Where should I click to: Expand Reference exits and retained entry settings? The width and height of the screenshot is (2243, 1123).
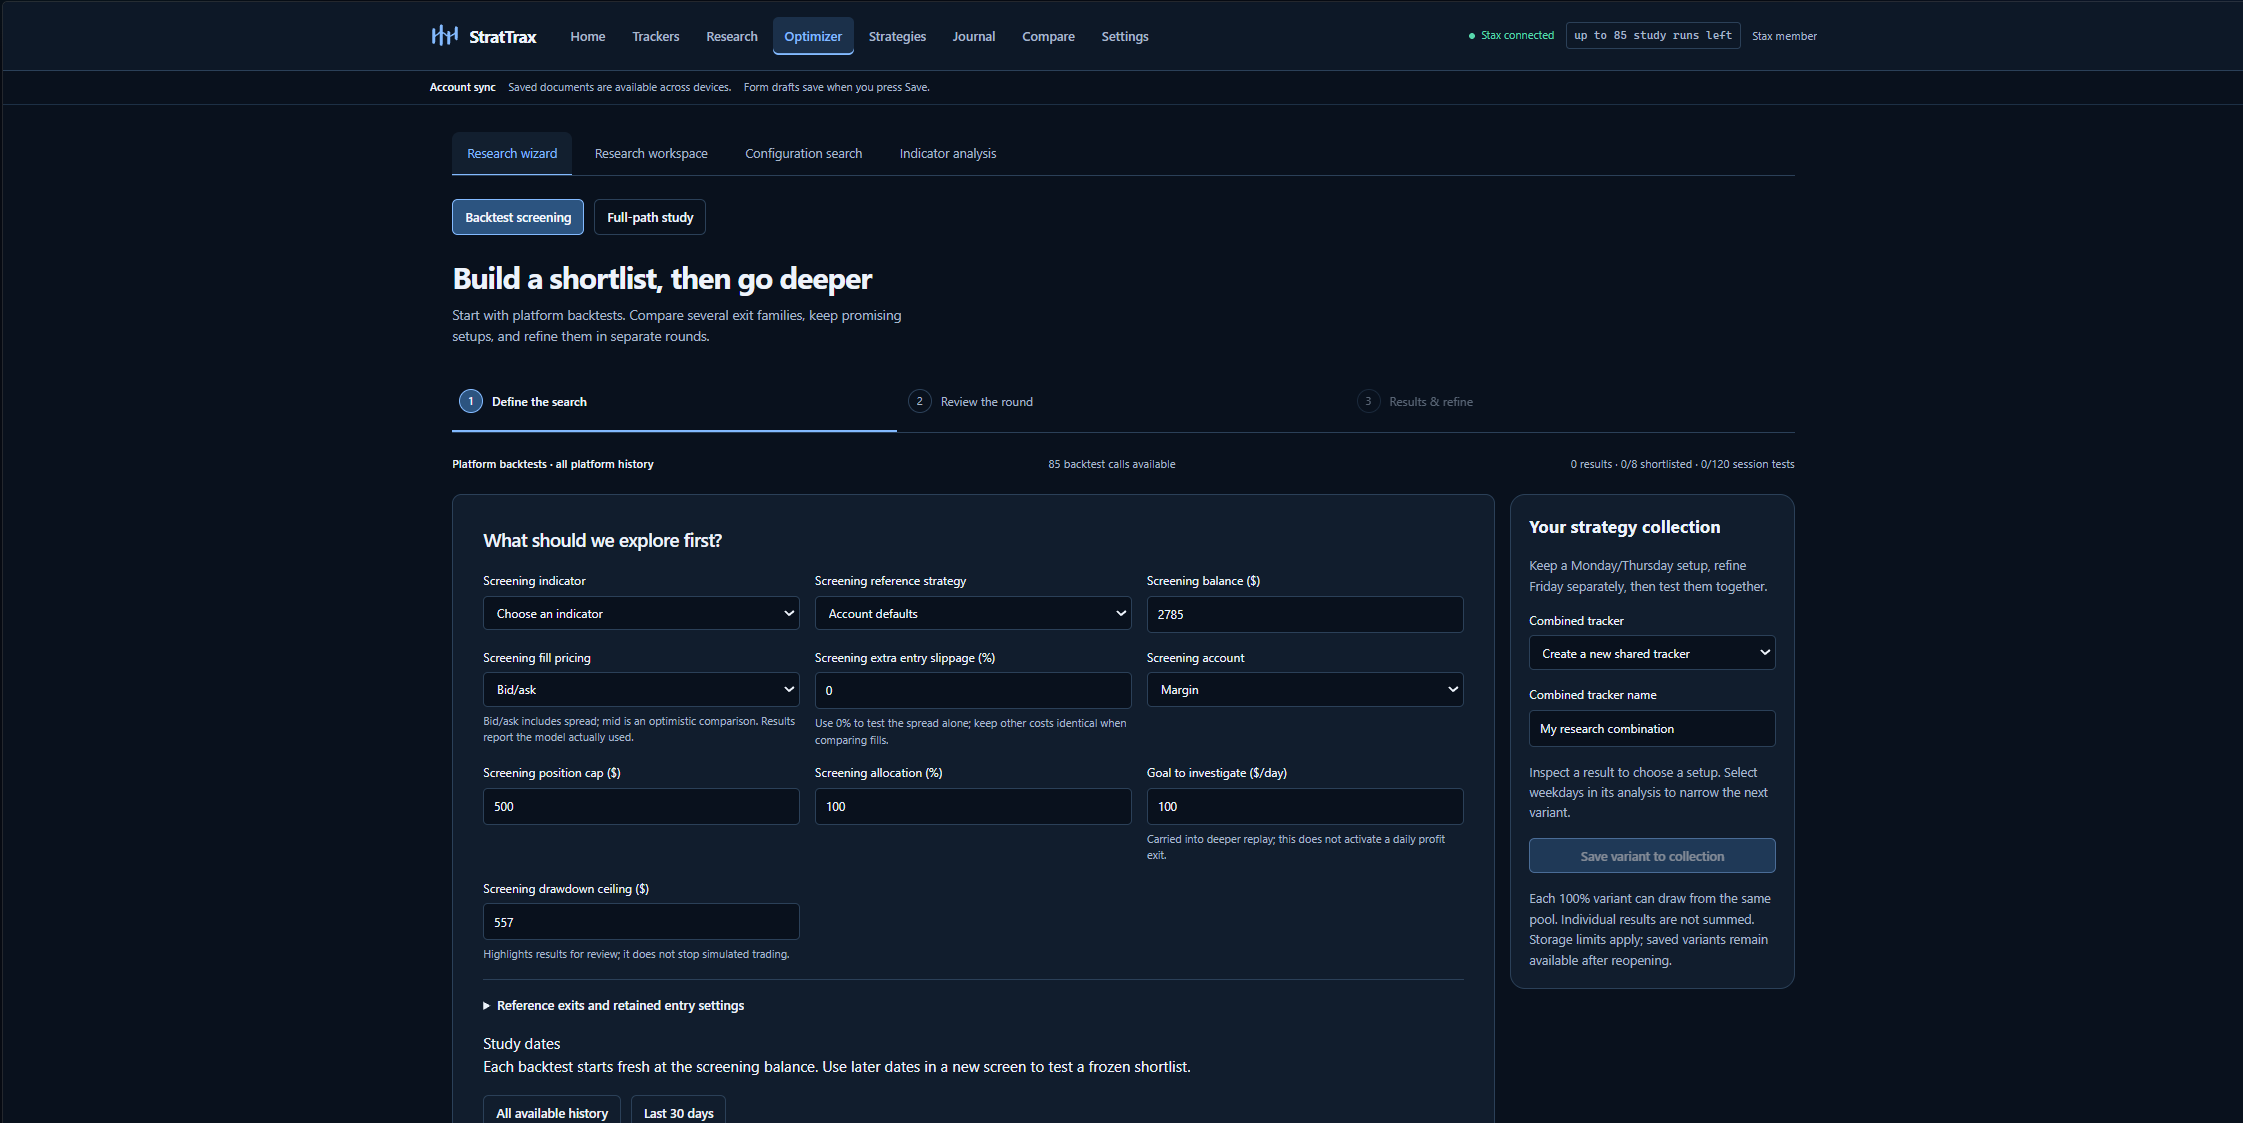[x=614, y=1005]
